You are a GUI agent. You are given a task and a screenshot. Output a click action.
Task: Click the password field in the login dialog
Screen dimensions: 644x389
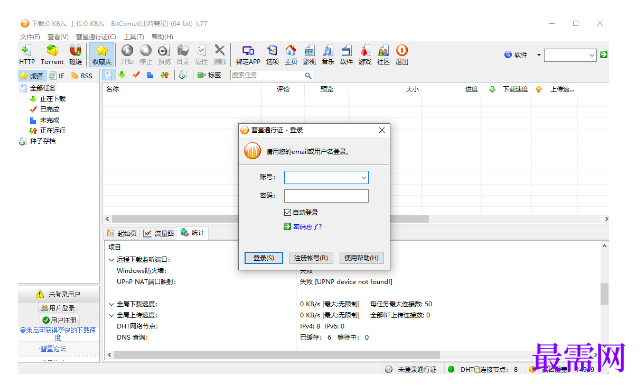click(x=326, y=196)
